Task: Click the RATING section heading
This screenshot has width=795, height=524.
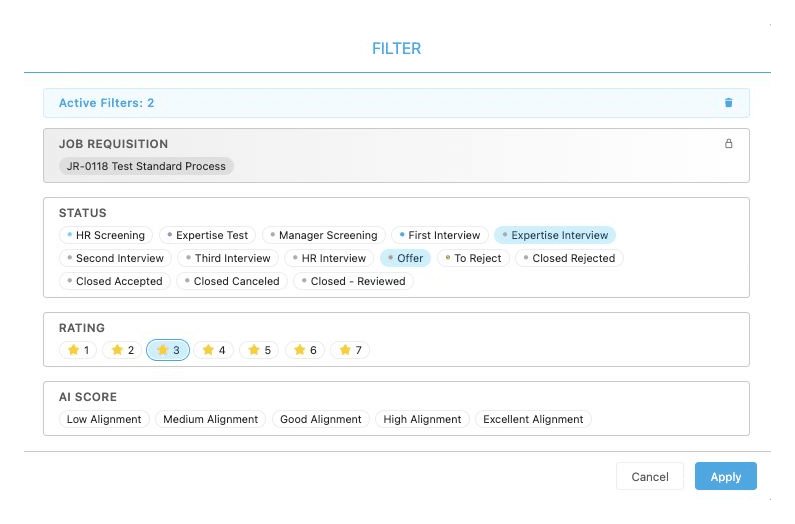Action: point(82,328)
